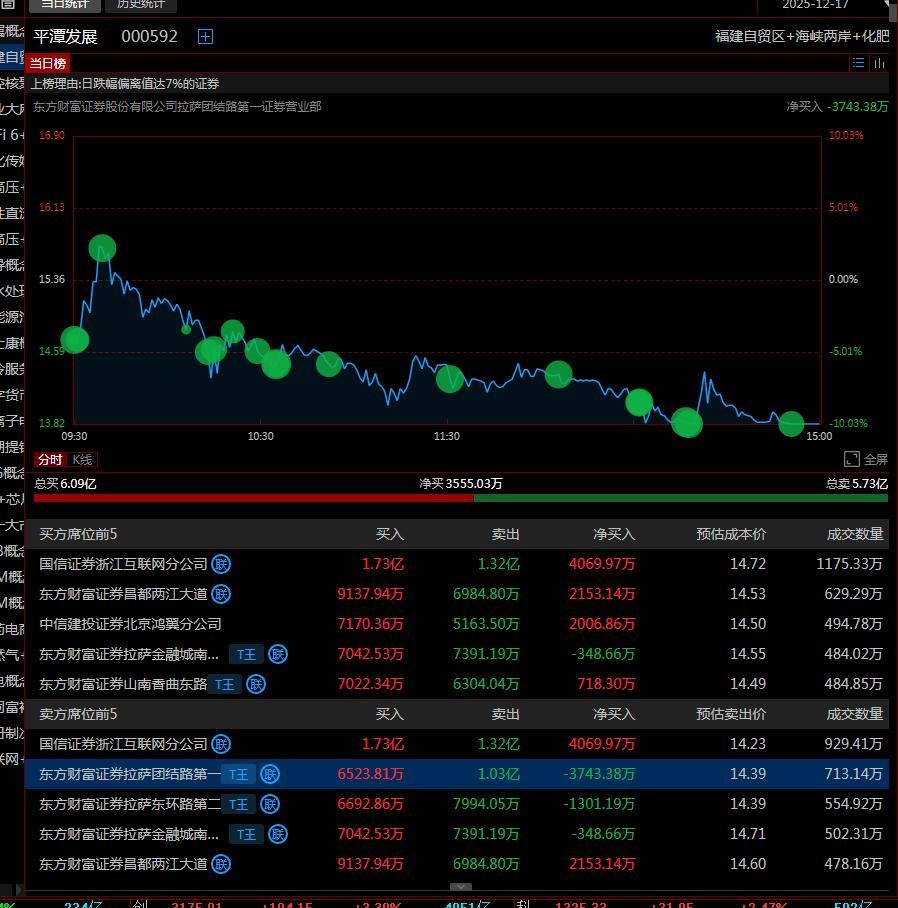Click 联 icon for 昌都两江大道 in 卖方席位前5

[x=221, y=865]
